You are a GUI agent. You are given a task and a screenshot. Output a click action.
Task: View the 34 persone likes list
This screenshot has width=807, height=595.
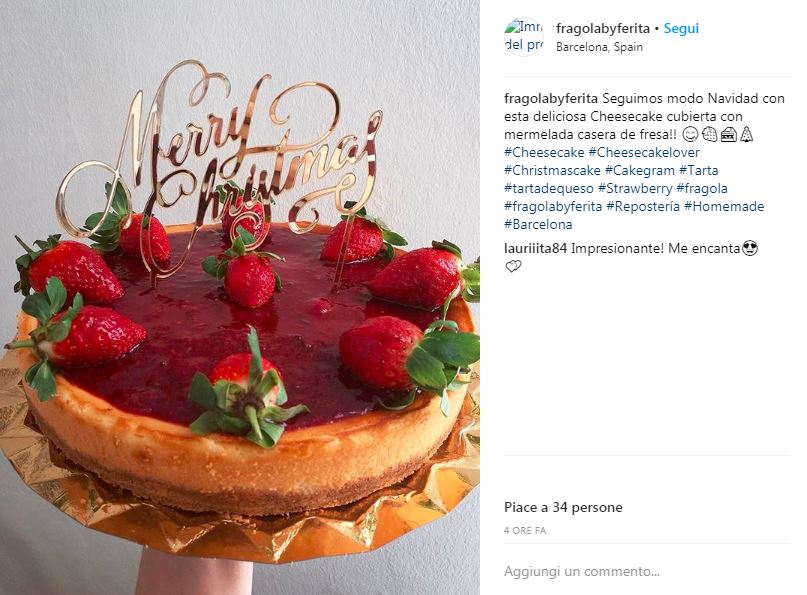pos(587,508)
